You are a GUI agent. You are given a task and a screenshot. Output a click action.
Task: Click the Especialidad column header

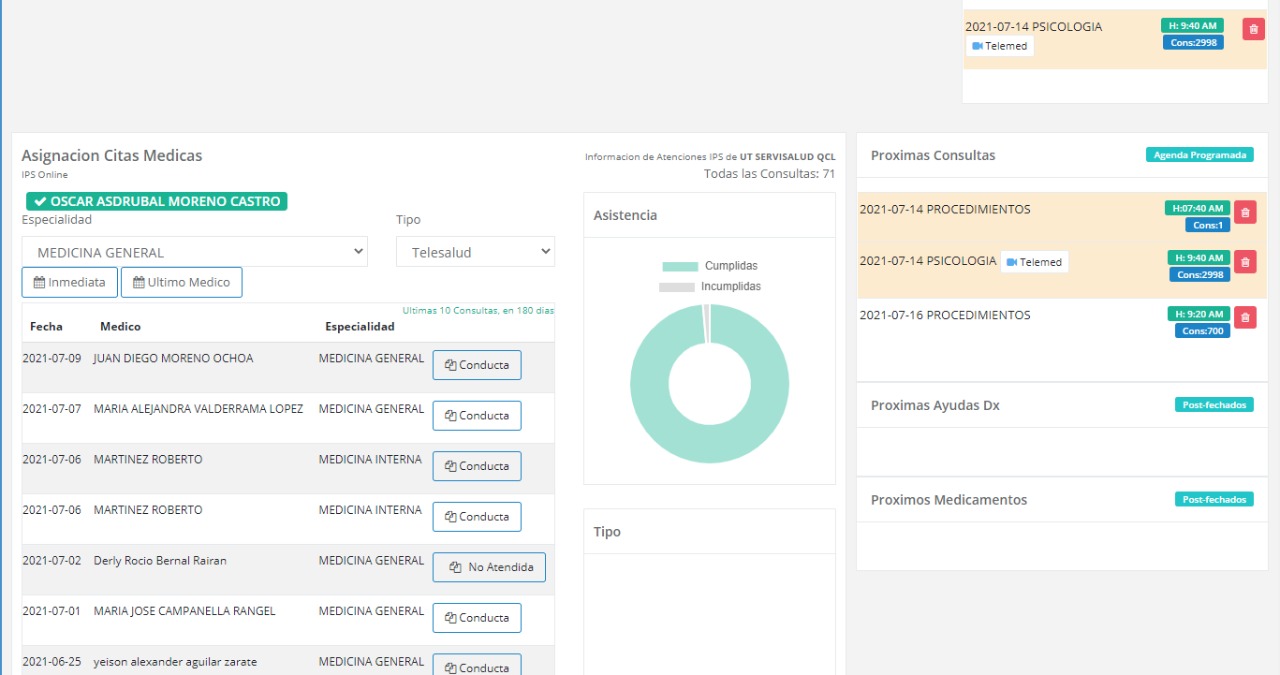(x=360, y=326)
